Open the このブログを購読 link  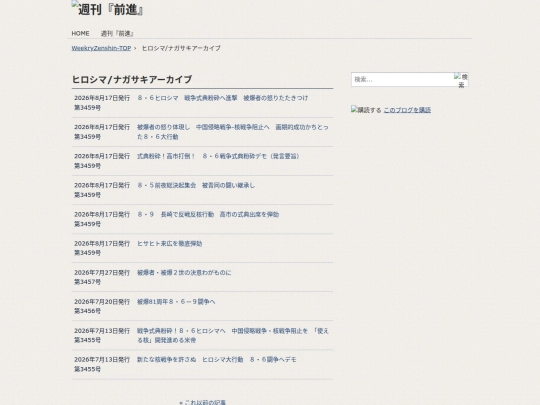[x=407, y=110]
